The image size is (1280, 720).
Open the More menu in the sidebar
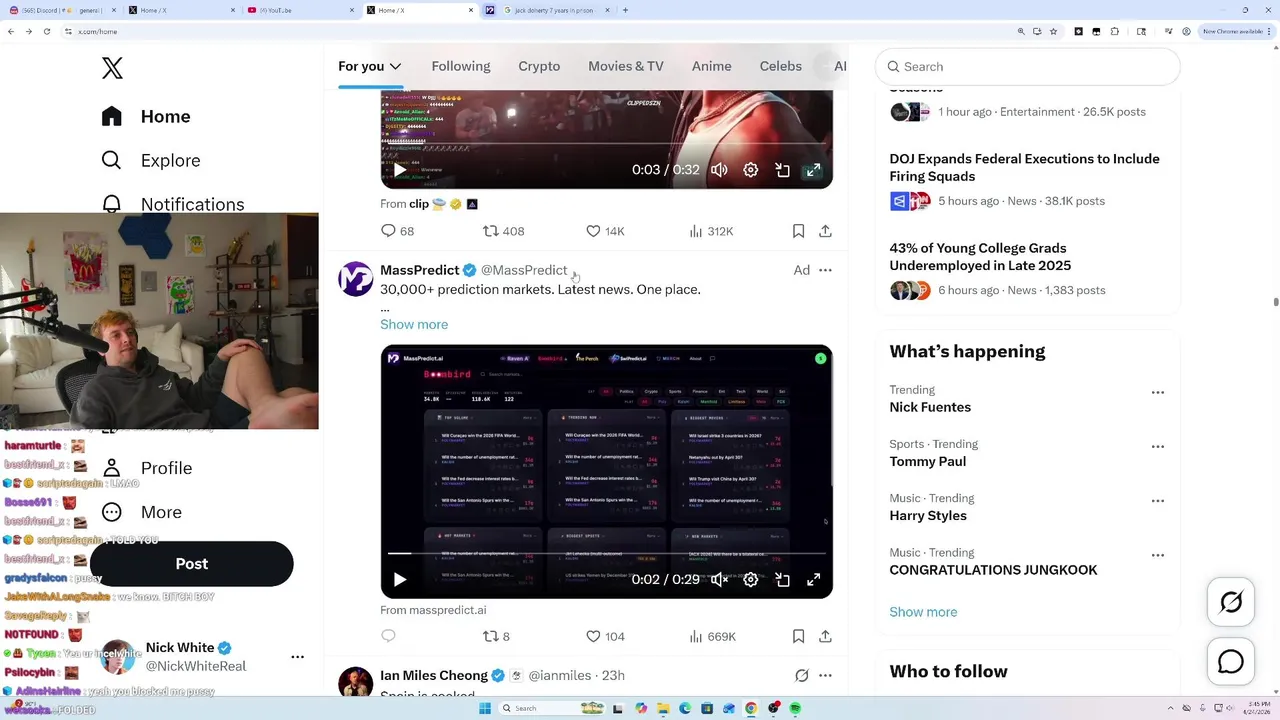tap(142, 512)
